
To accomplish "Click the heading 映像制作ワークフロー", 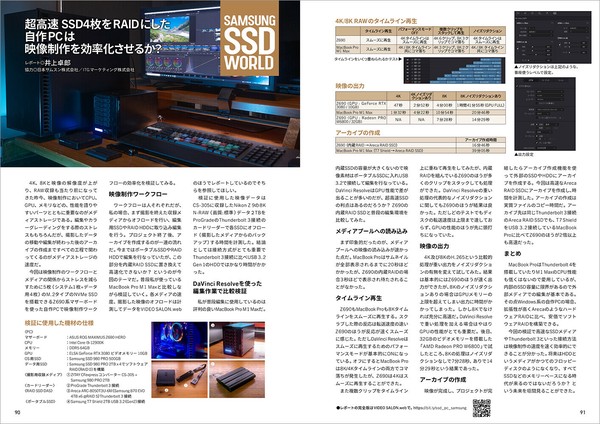I will (x=138, y=194).
